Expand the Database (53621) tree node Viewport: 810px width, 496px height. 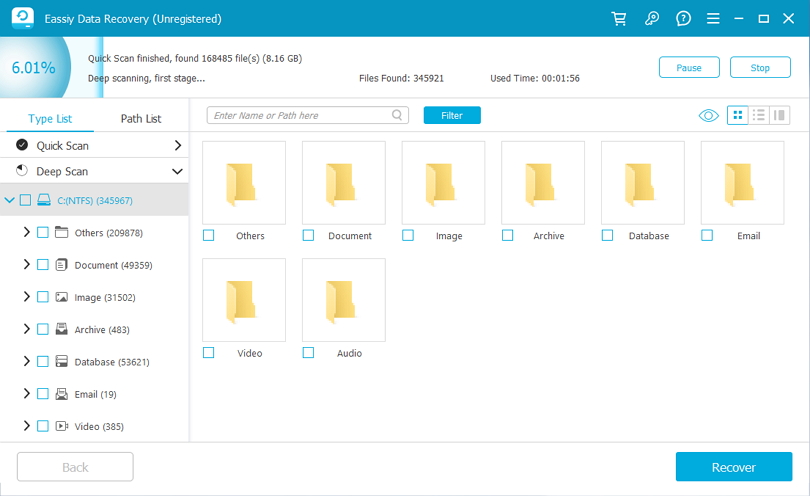click(x=26, y=361)
